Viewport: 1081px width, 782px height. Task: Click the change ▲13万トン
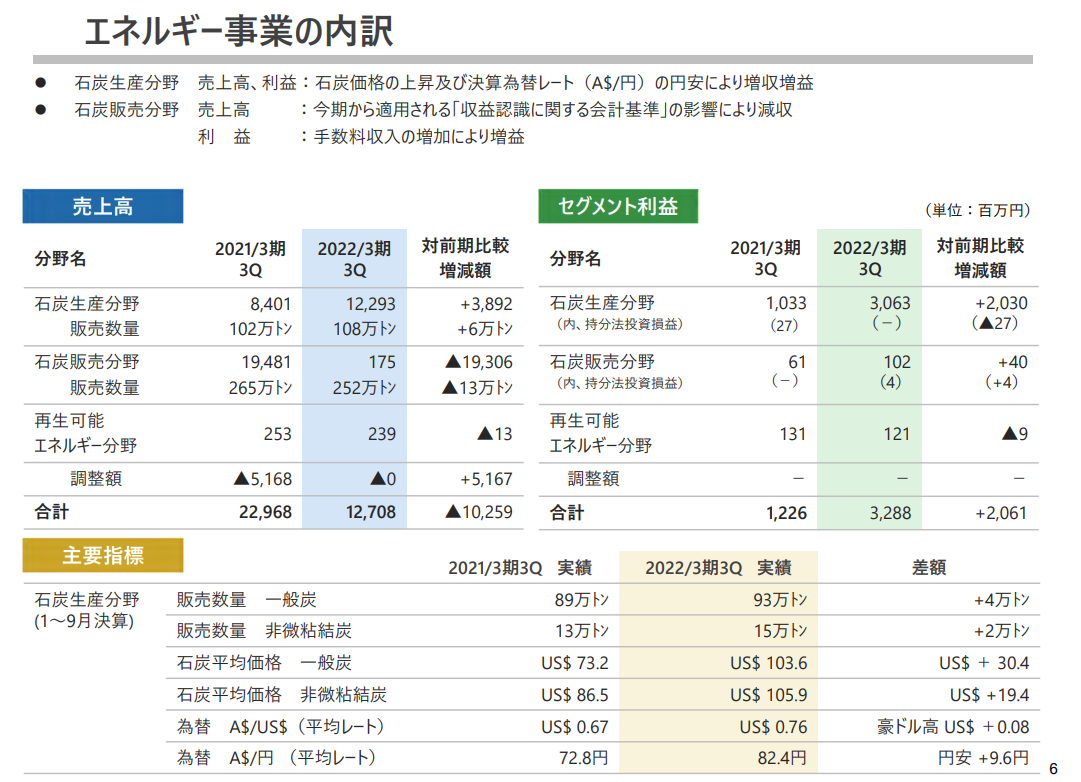477,388
